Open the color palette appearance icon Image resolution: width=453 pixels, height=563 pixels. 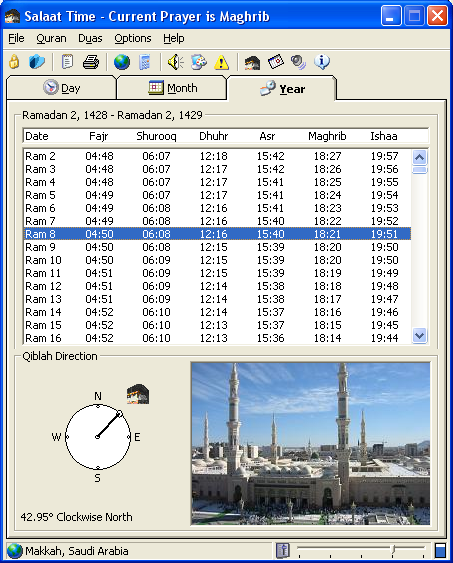[x=199, y=62]
